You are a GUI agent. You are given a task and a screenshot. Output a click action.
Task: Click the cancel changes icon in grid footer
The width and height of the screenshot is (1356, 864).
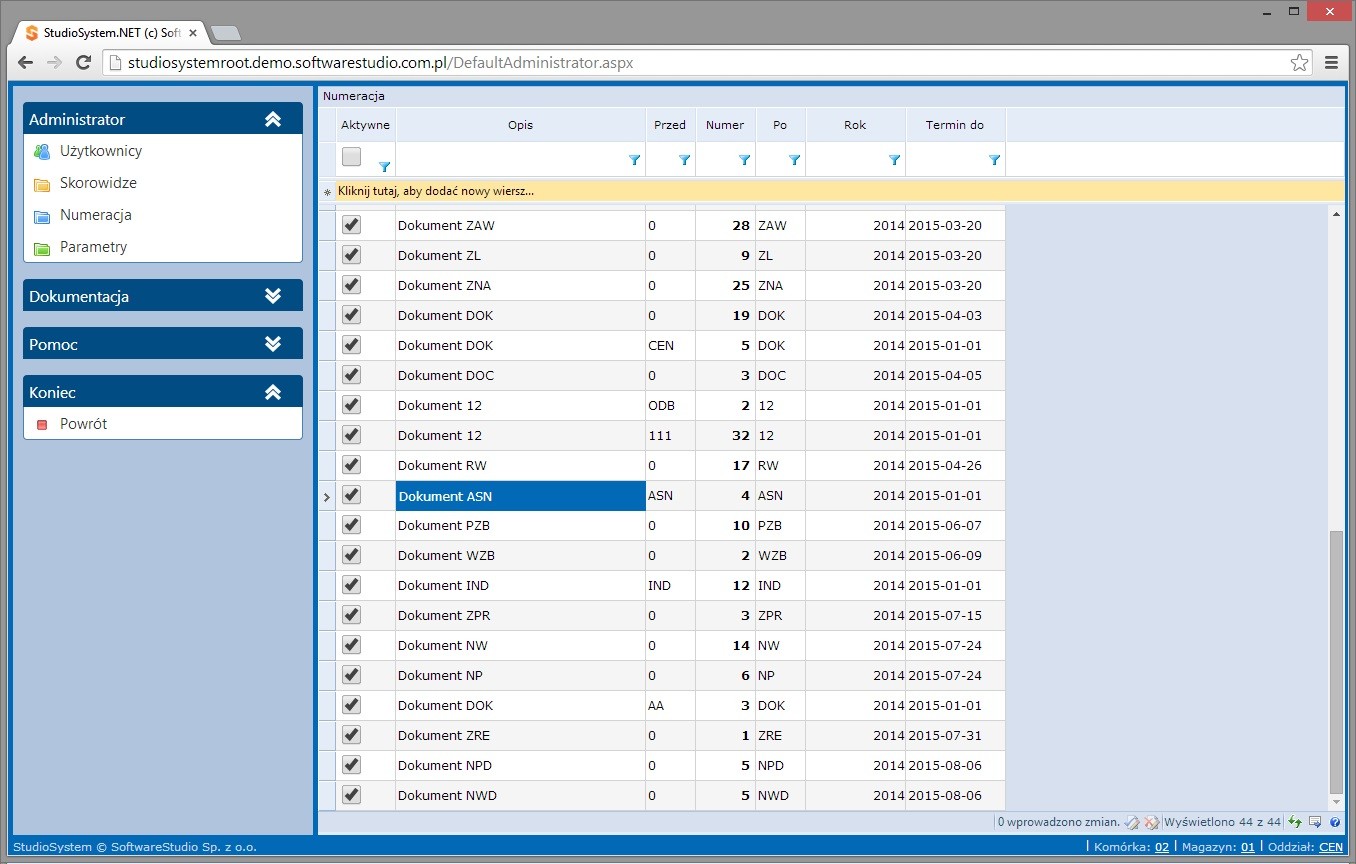pyautogui.click(x=1151, y=822)
